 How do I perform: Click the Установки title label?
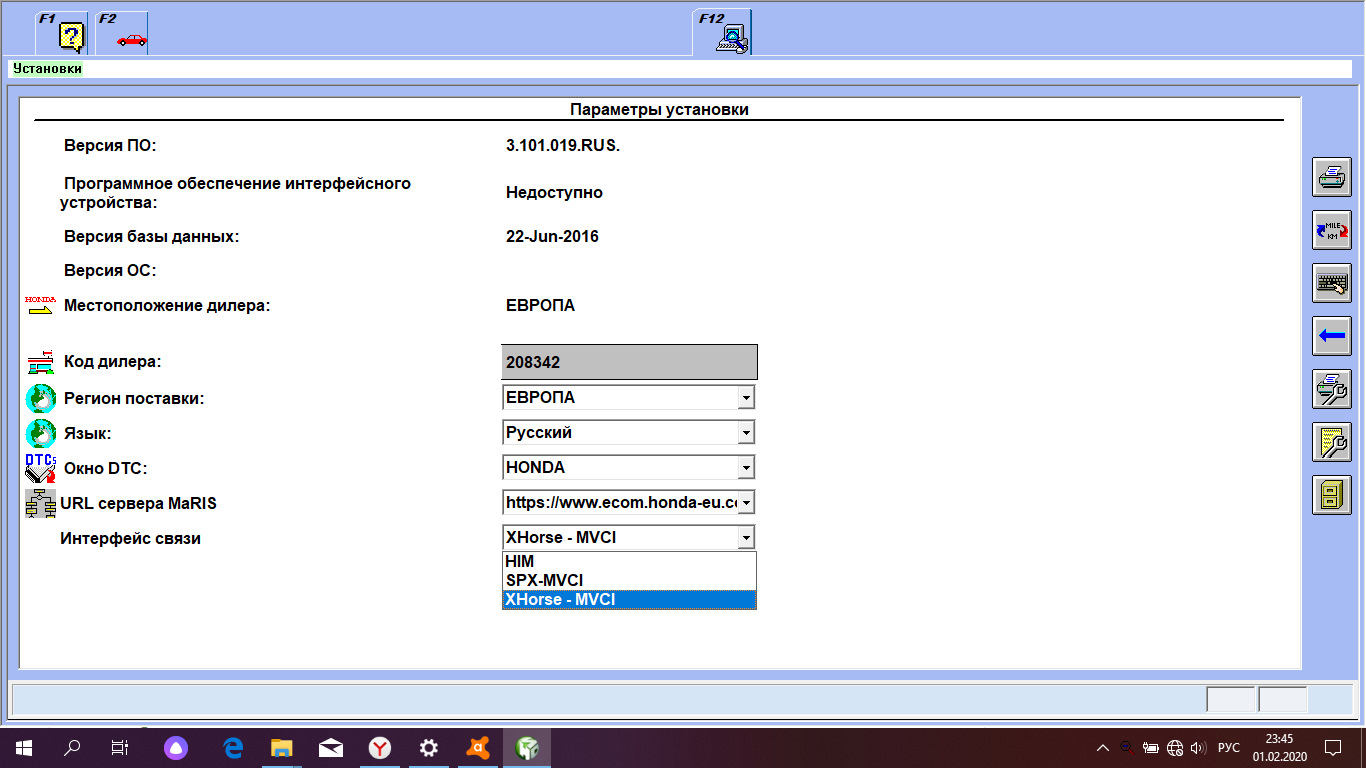pyautogui.click(x=47, y=69)
